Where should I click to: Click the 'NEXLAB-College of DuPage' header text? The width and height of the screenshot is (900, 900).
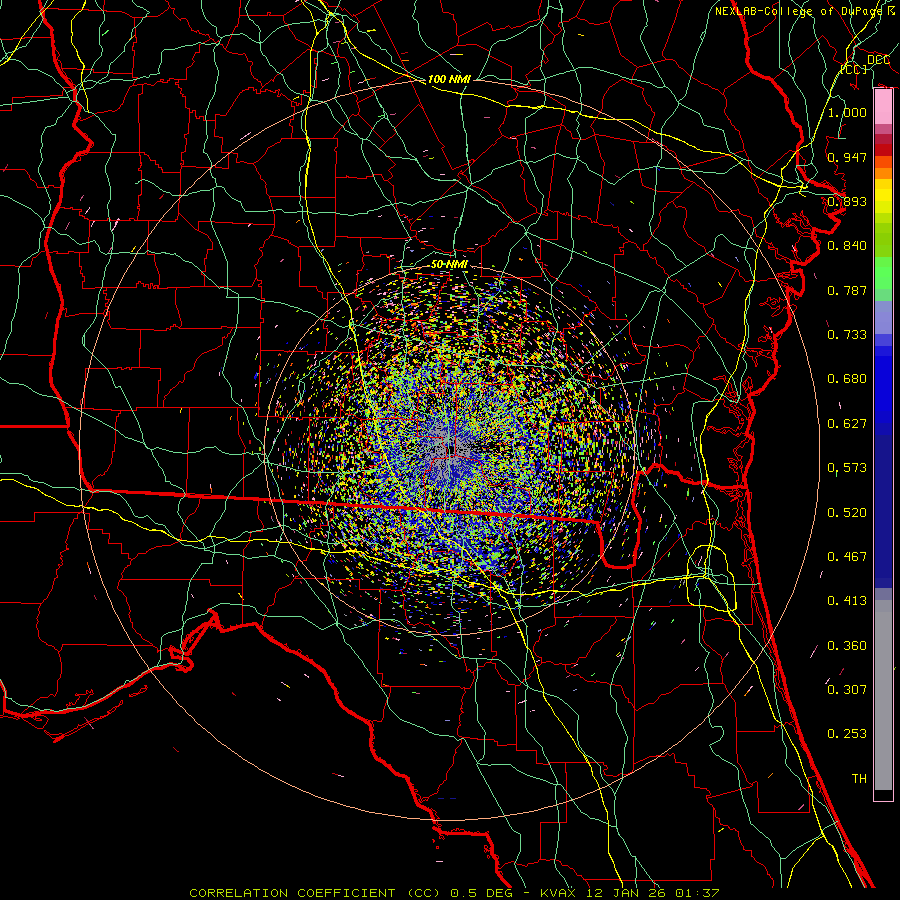pos(798,11)
